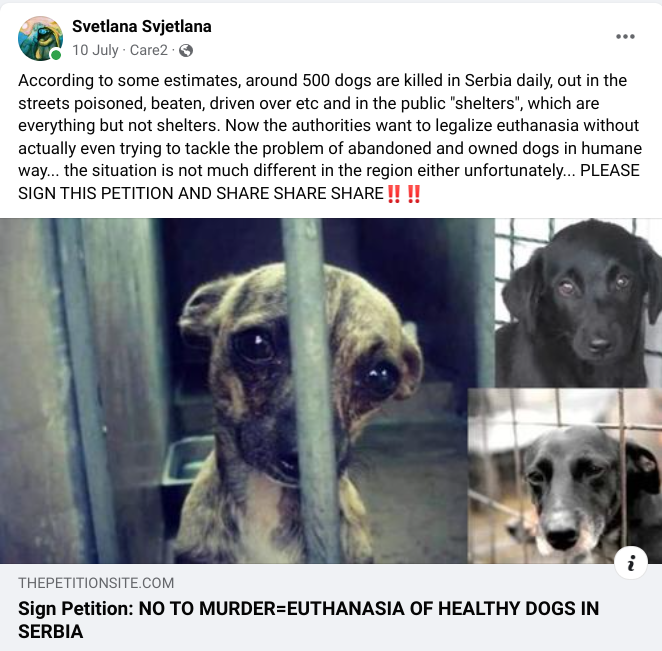Click the metal cage bar in the photo
The height and width of the screenshot is (651, 662).
(311, 391)
